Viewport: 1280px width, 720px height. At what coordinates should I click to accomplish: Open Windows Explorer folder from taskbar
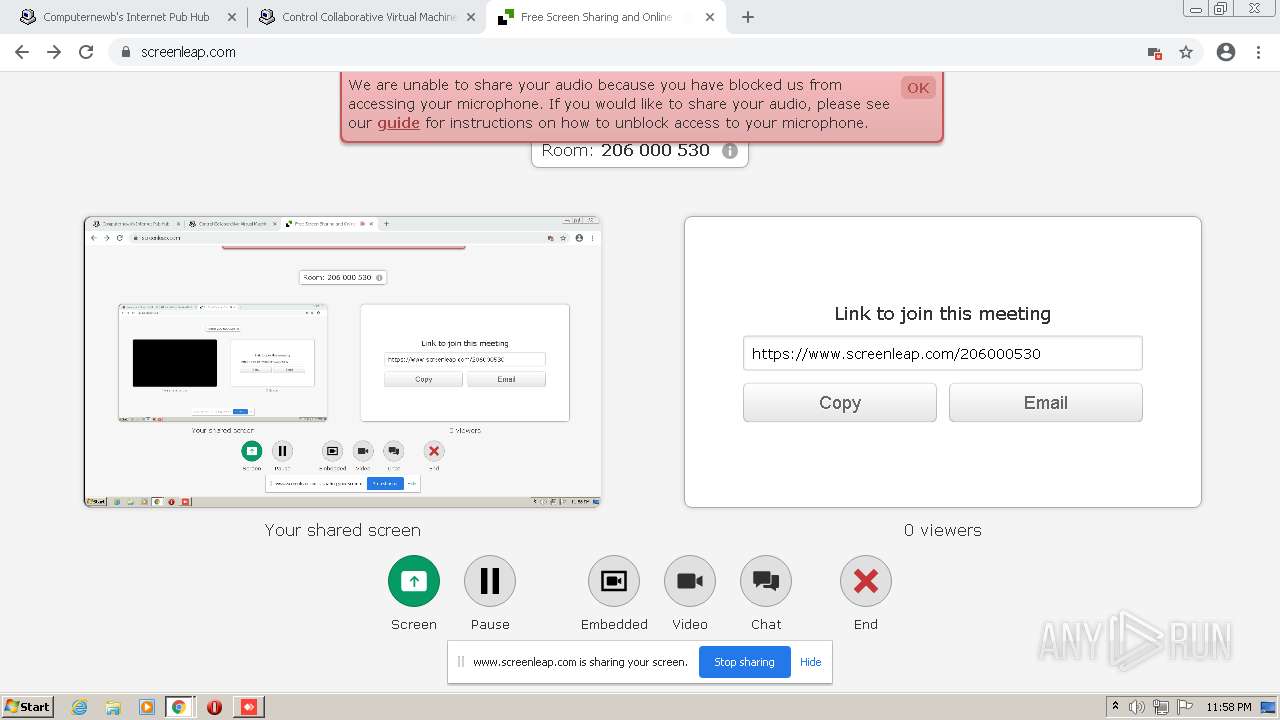113,707
